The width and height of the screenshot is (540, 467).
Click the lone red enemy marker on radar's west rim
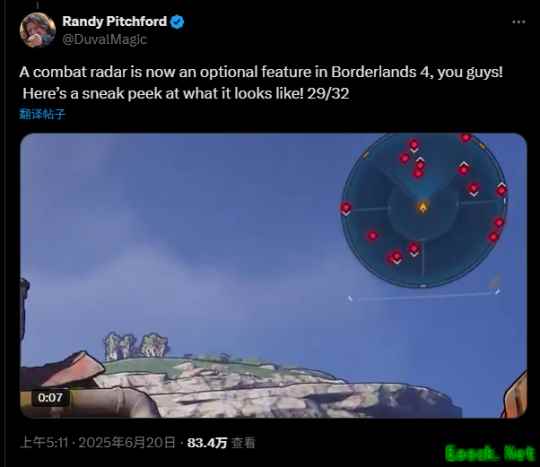[x=346, y=208]
